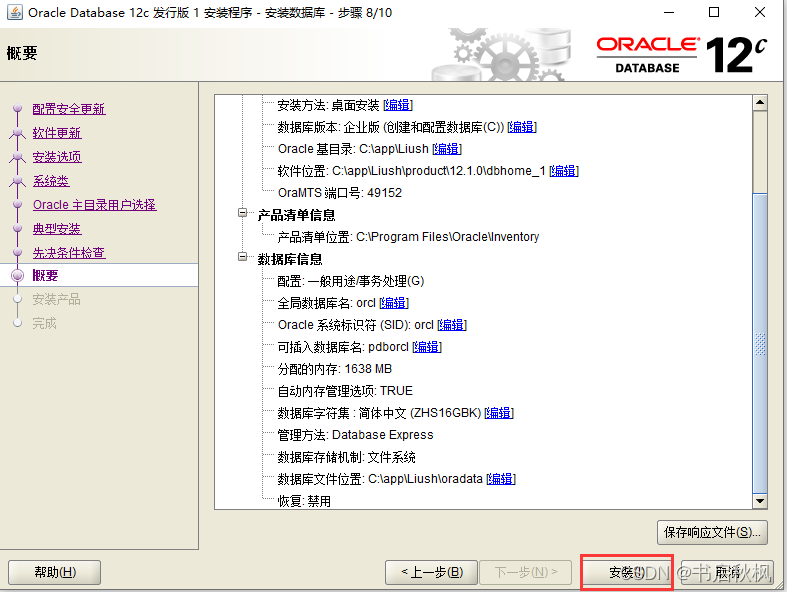Edit the Oracle 基目录 path
Image resolution: width=787 pixels, height=592 pixels.
pos(447,149)
